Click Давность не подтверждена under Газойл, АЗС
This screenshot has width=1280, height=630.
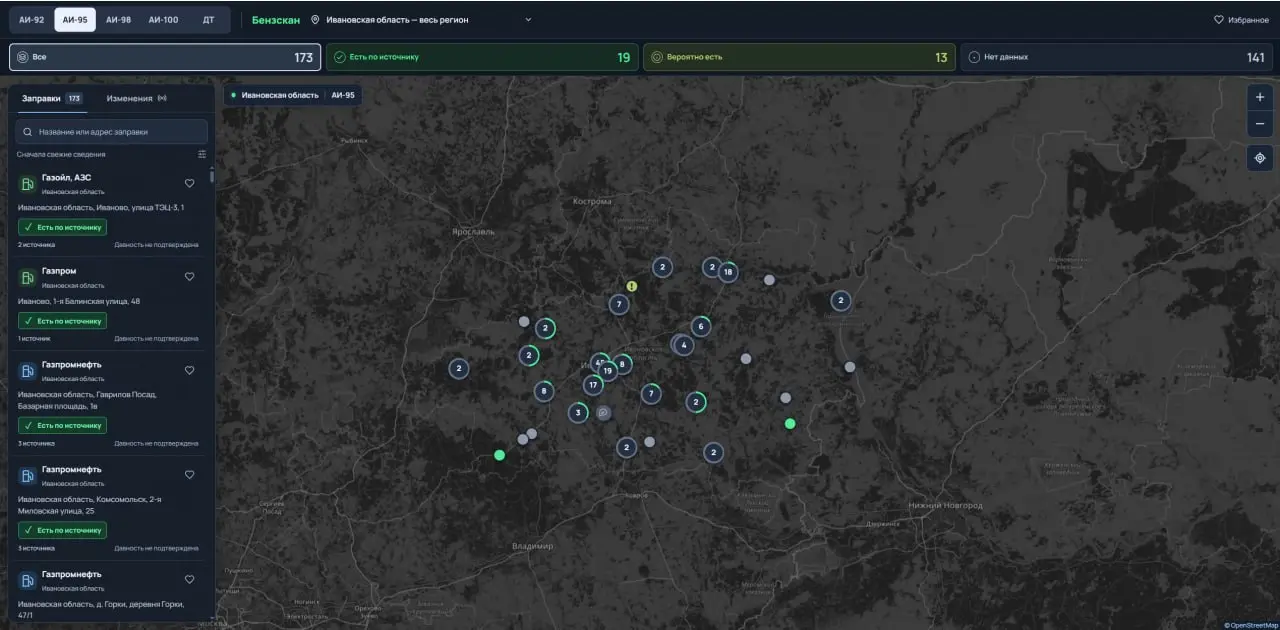pos(156,244)
